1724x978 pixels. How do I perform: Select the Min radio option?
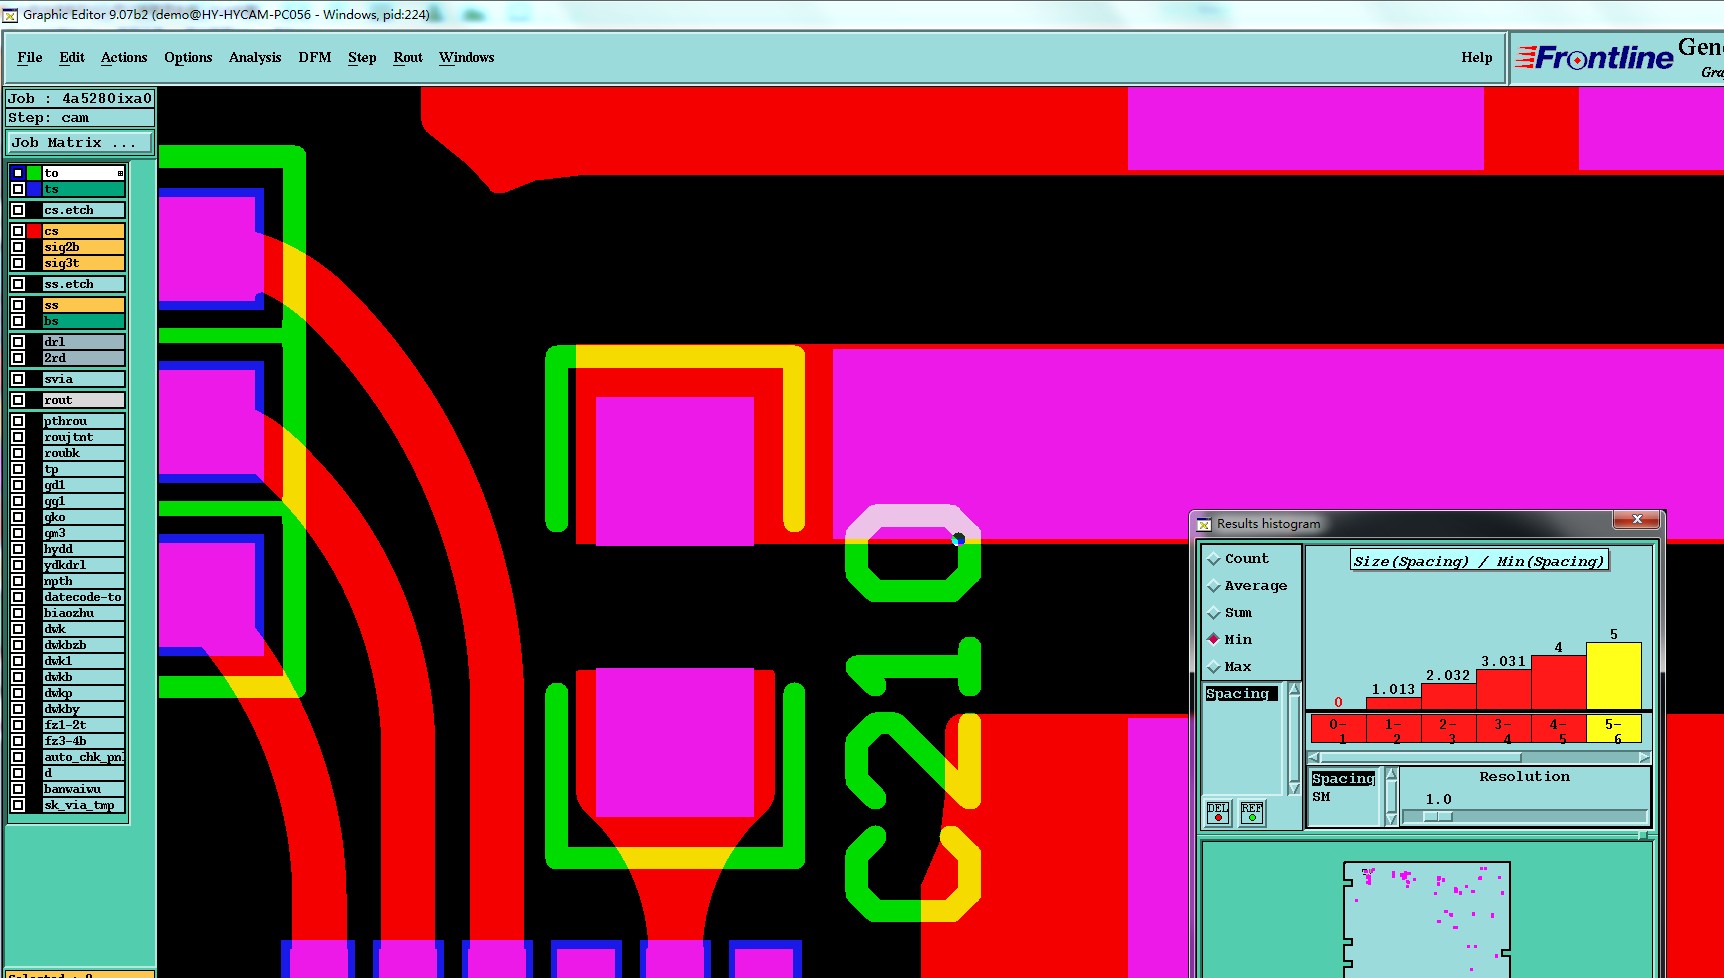pyautogui.click(x=1230, y=640)
